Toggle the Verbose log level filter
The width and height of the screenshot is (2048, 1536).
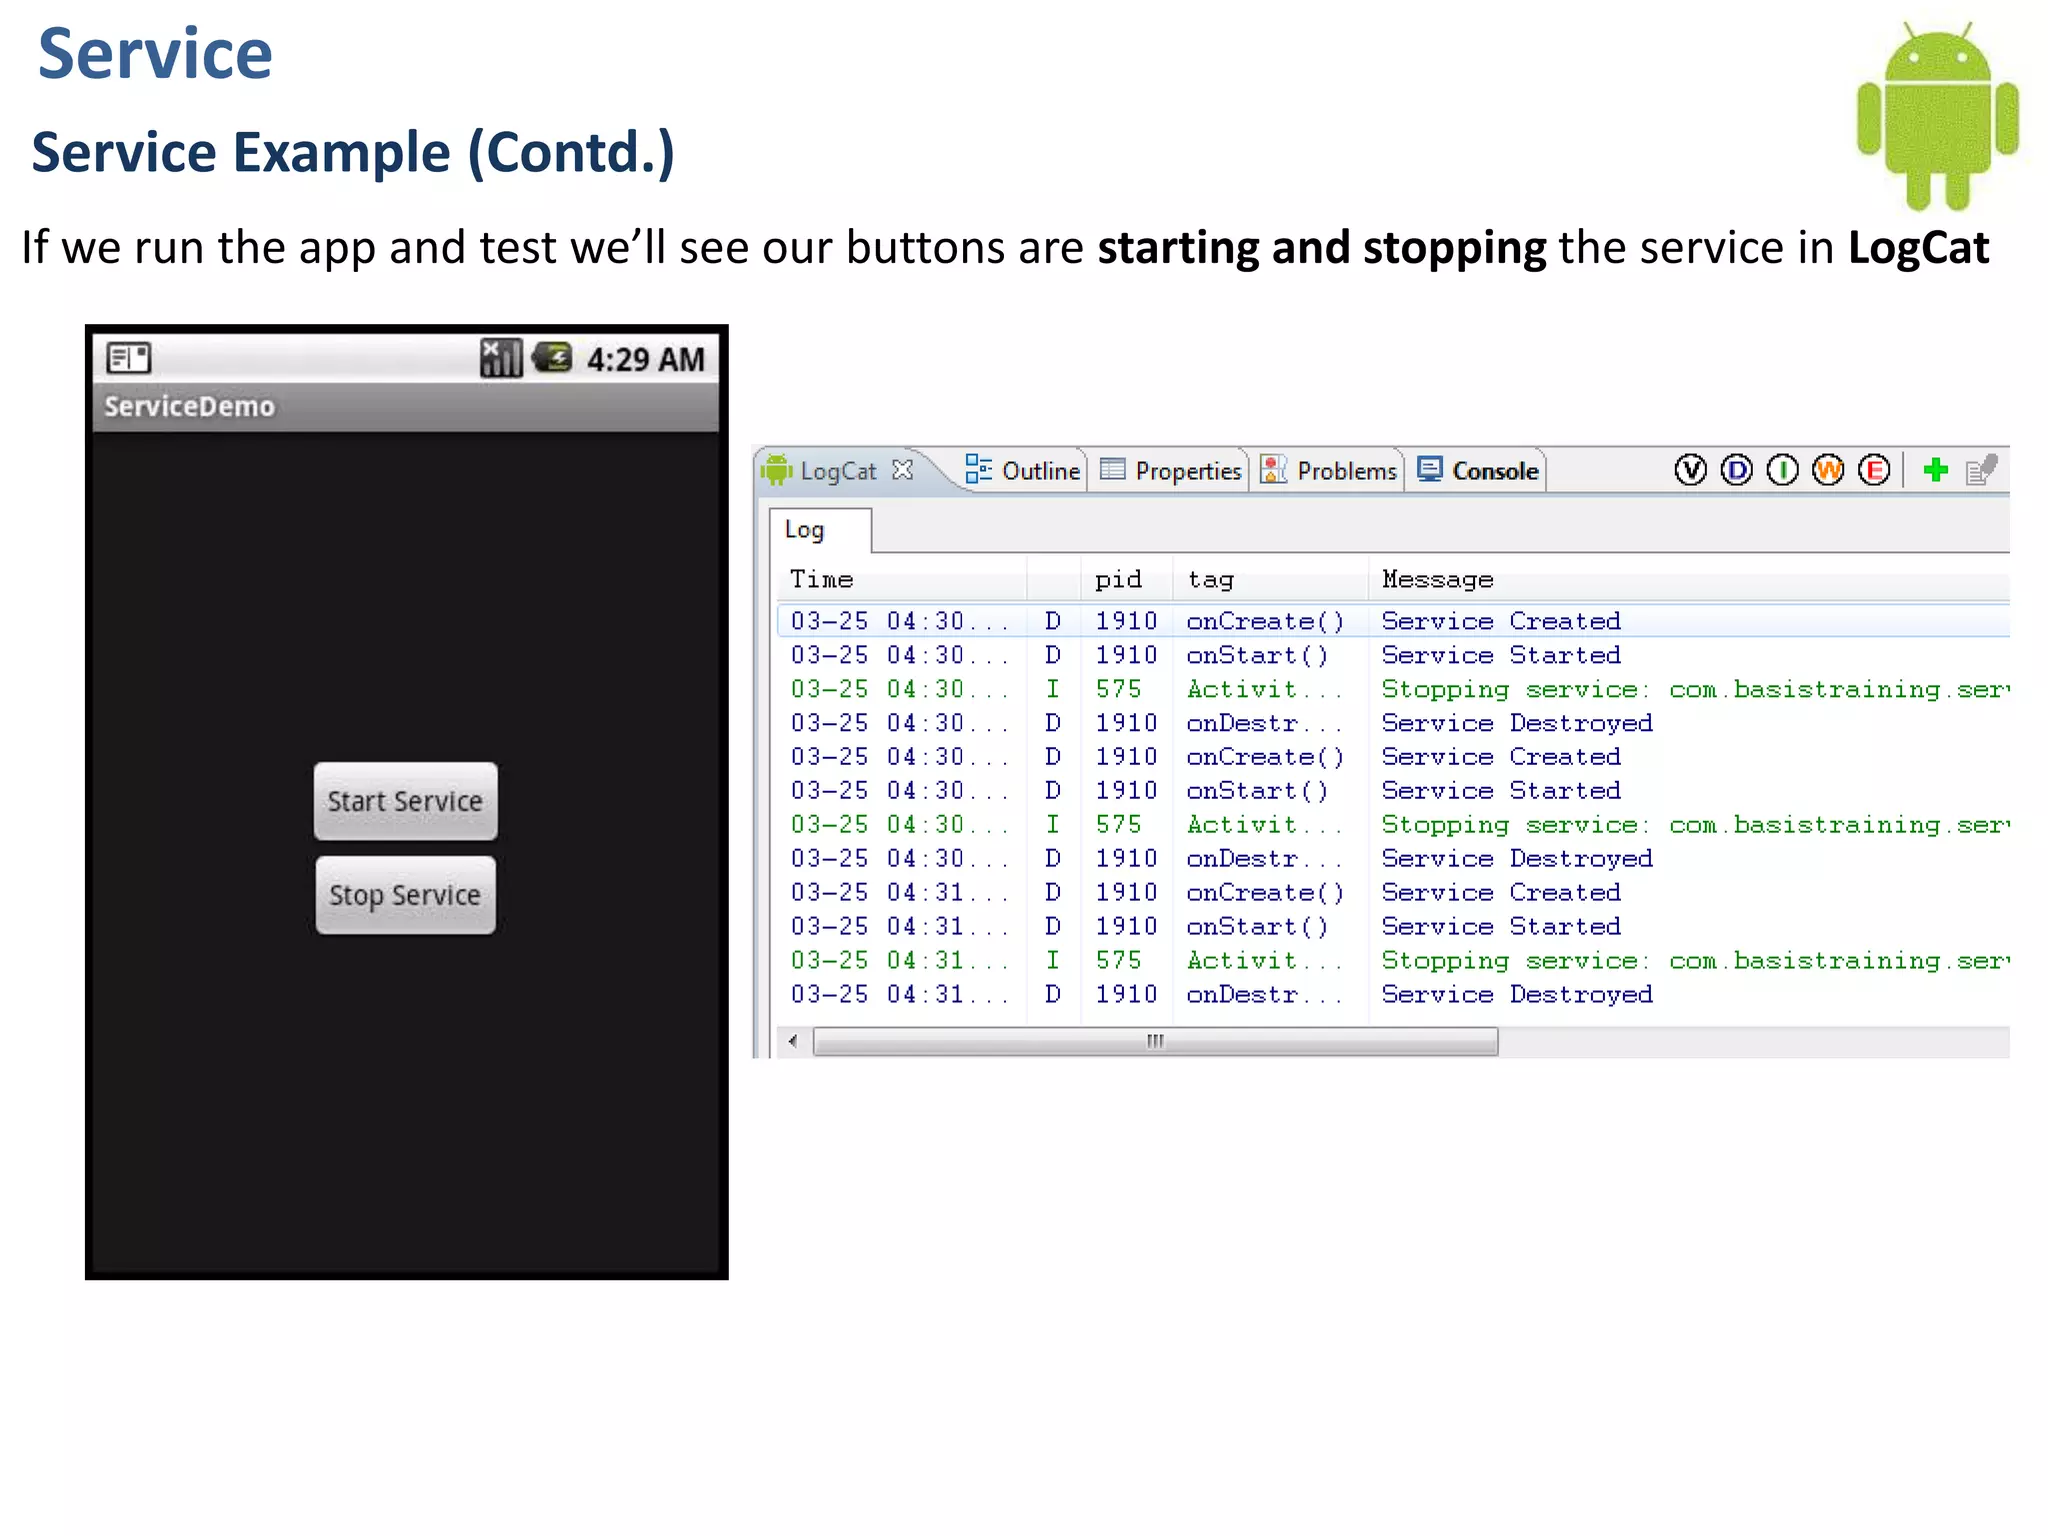click(1690, 470)
